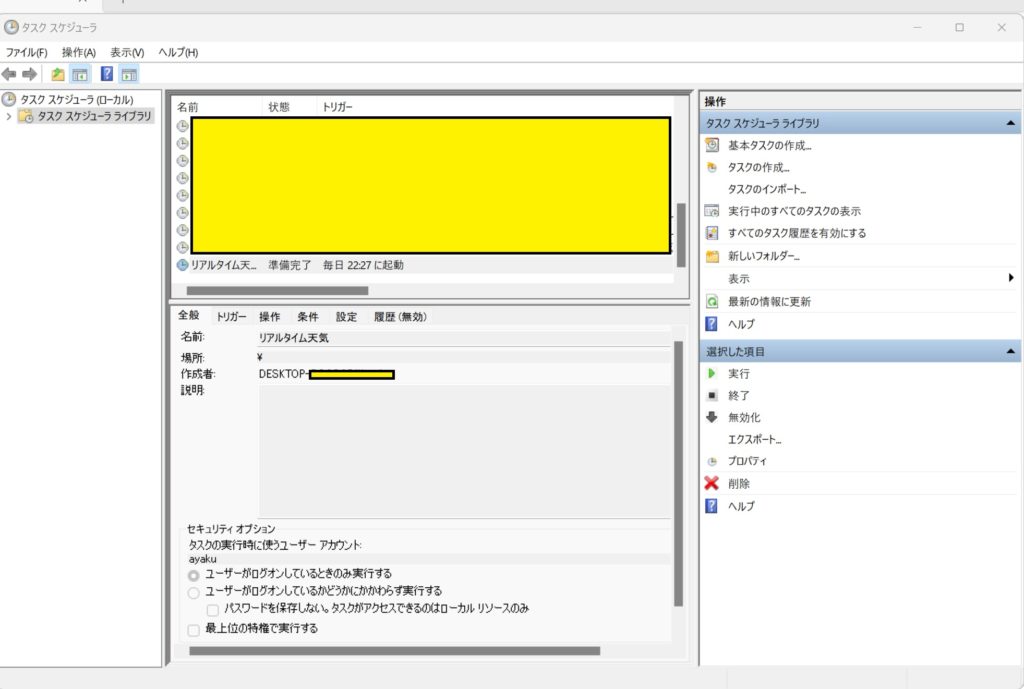Select the リアルタイム天気 task row
This screenshot has height=689, width=1024.
point(223,265)
